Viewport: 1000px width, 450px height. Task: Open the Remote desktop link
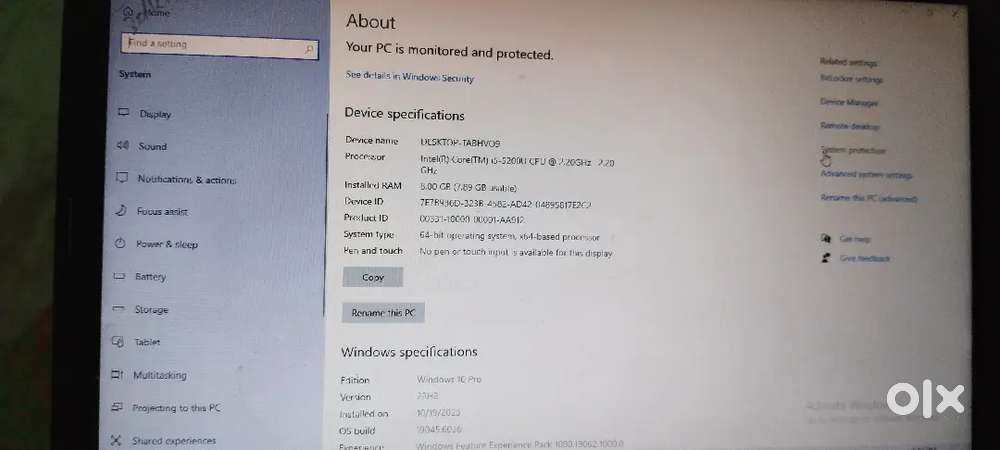(849, 126)
